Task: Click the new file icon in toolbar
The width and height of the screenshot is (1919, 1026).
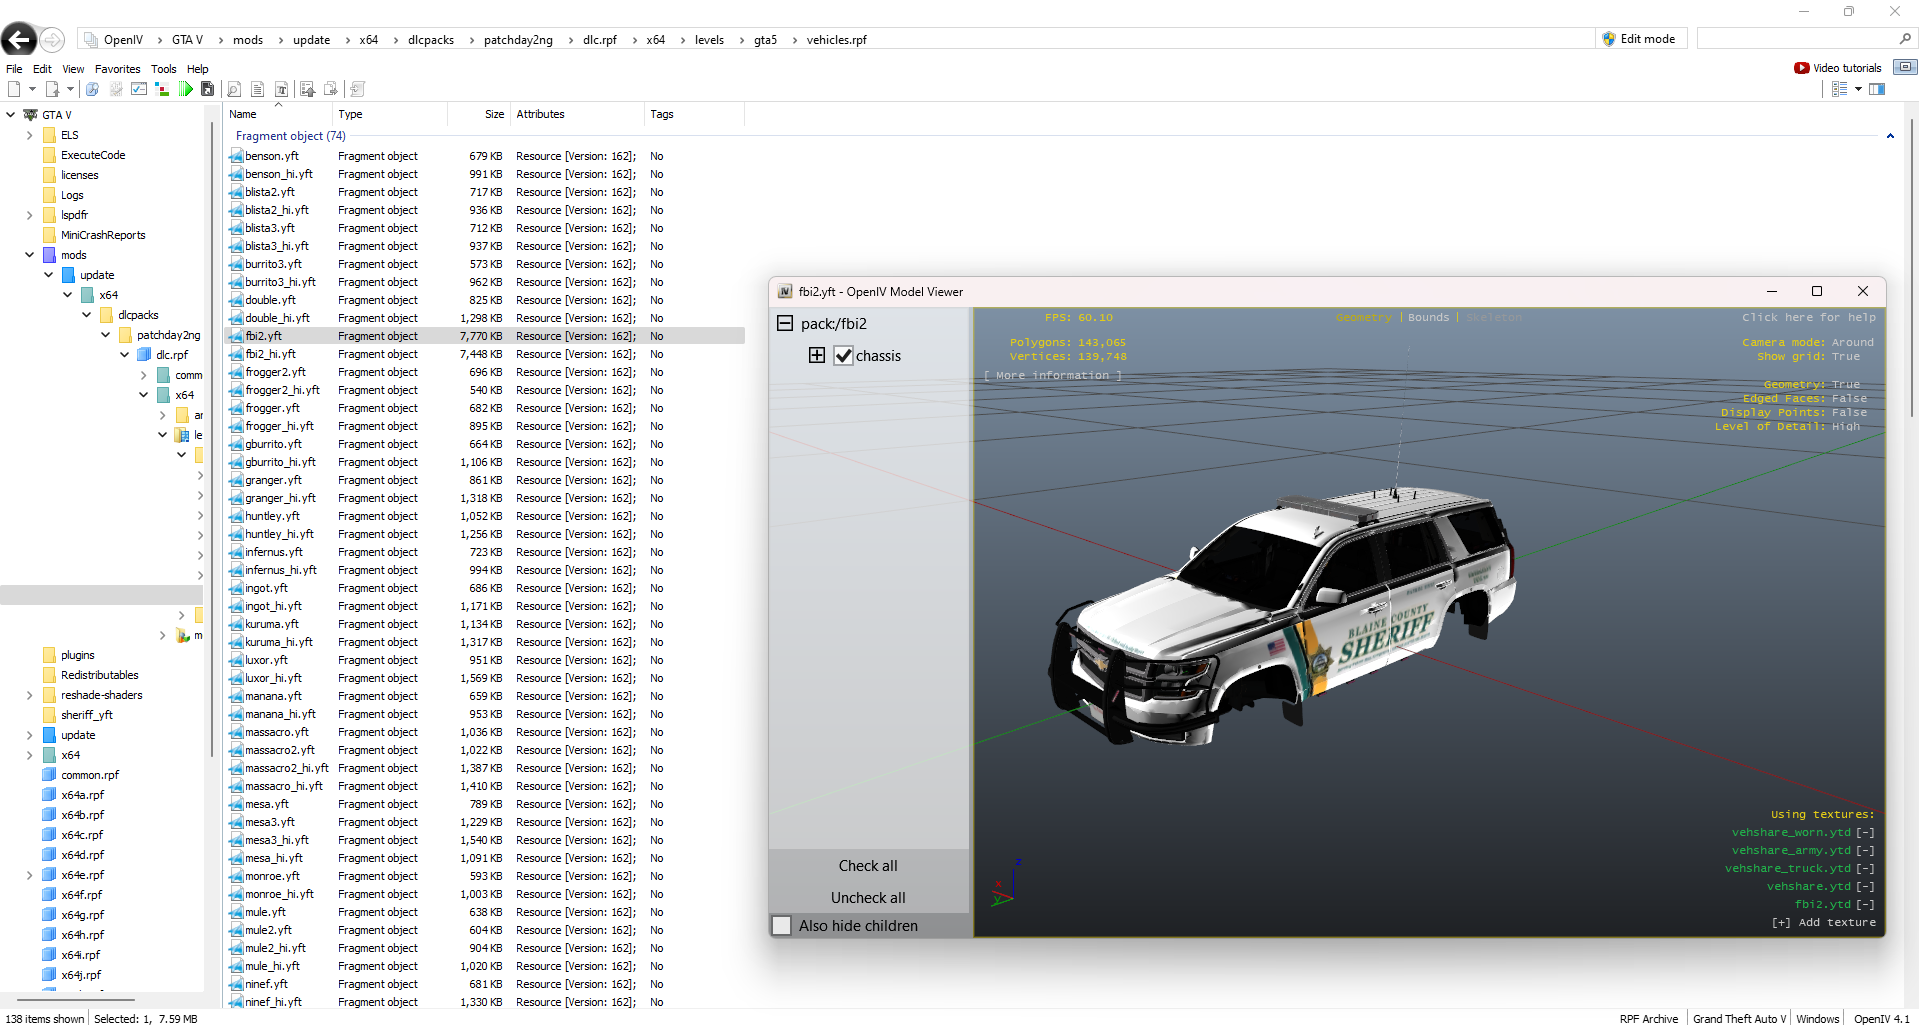Action: coord(14,89)
